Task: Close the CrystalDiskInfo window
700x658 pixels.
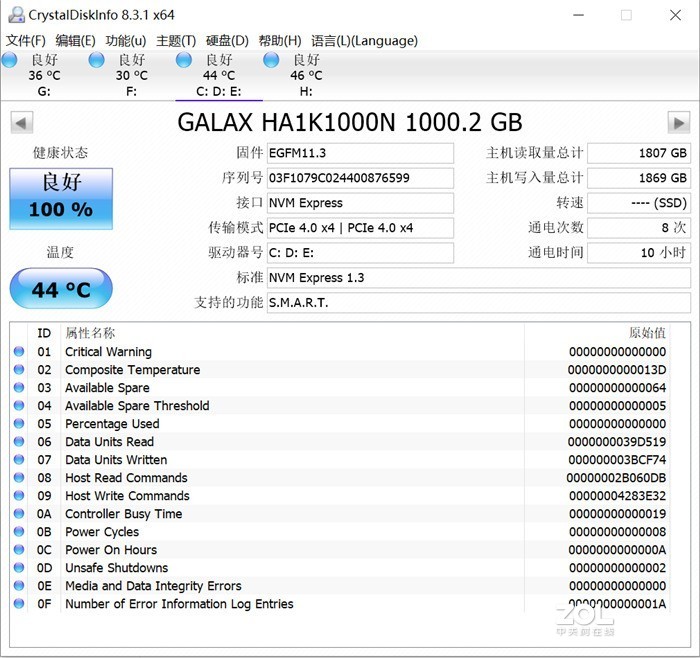Action: pos(675,15)
